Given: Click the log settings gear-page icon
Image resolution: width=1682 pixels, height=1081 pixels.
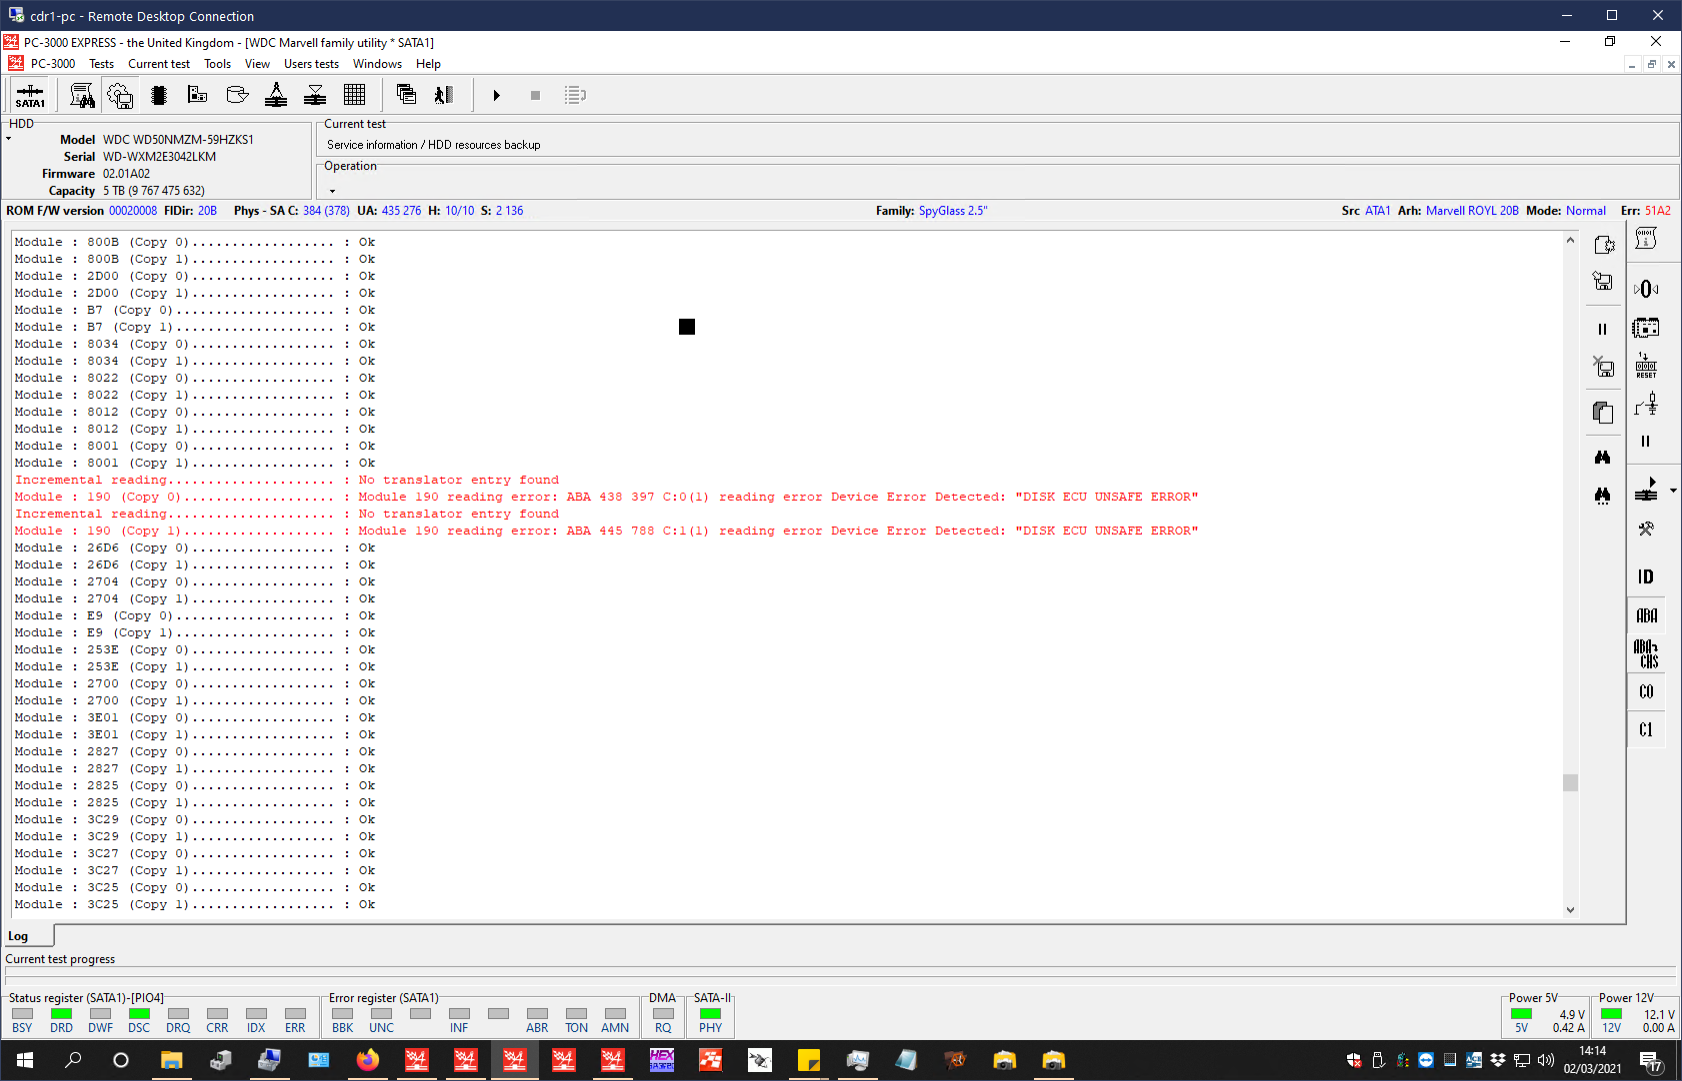Looking at the screenshot, I should click(x=1603, y=244).
